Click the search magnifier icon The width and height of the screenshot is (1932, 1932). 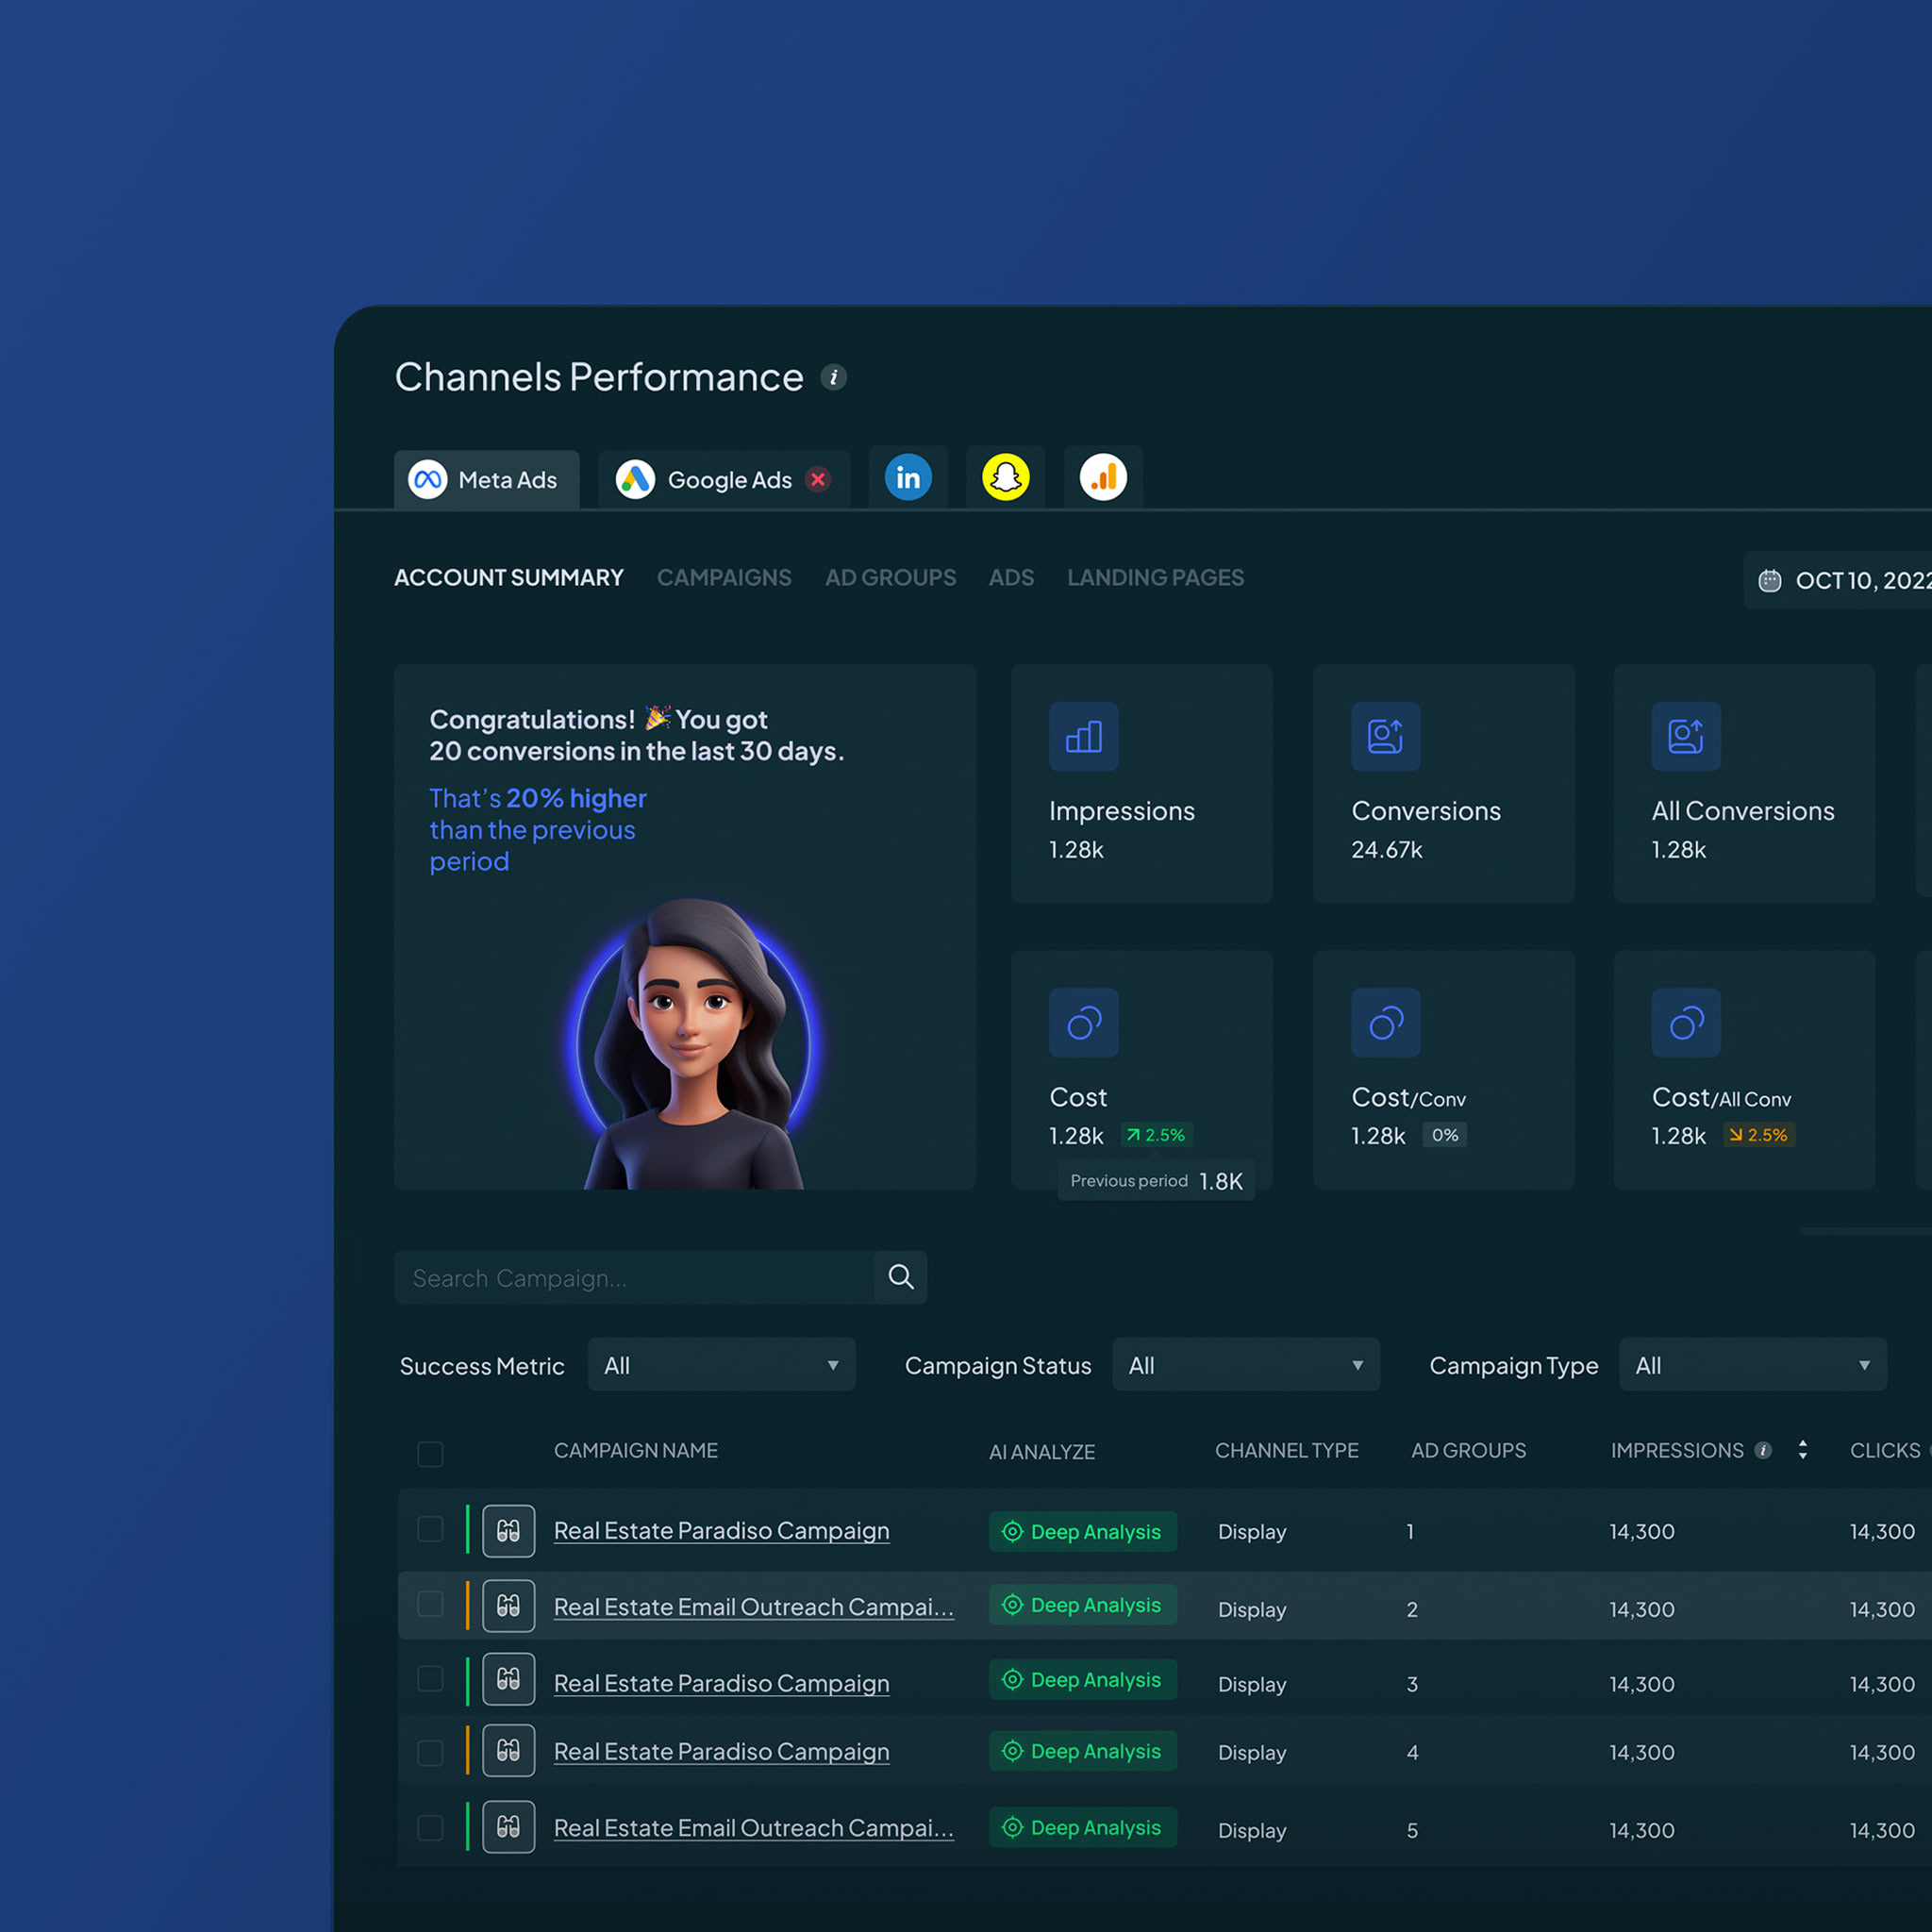[900, 1277]
